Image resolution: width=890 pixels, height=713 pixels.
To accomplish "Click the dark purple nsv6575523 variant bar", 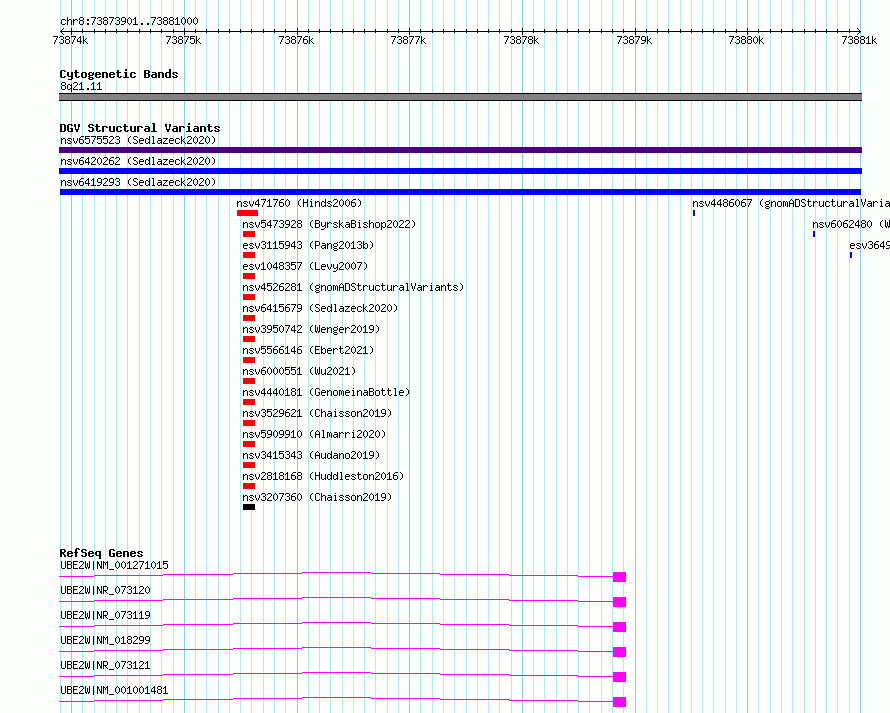I will [460, 150].
